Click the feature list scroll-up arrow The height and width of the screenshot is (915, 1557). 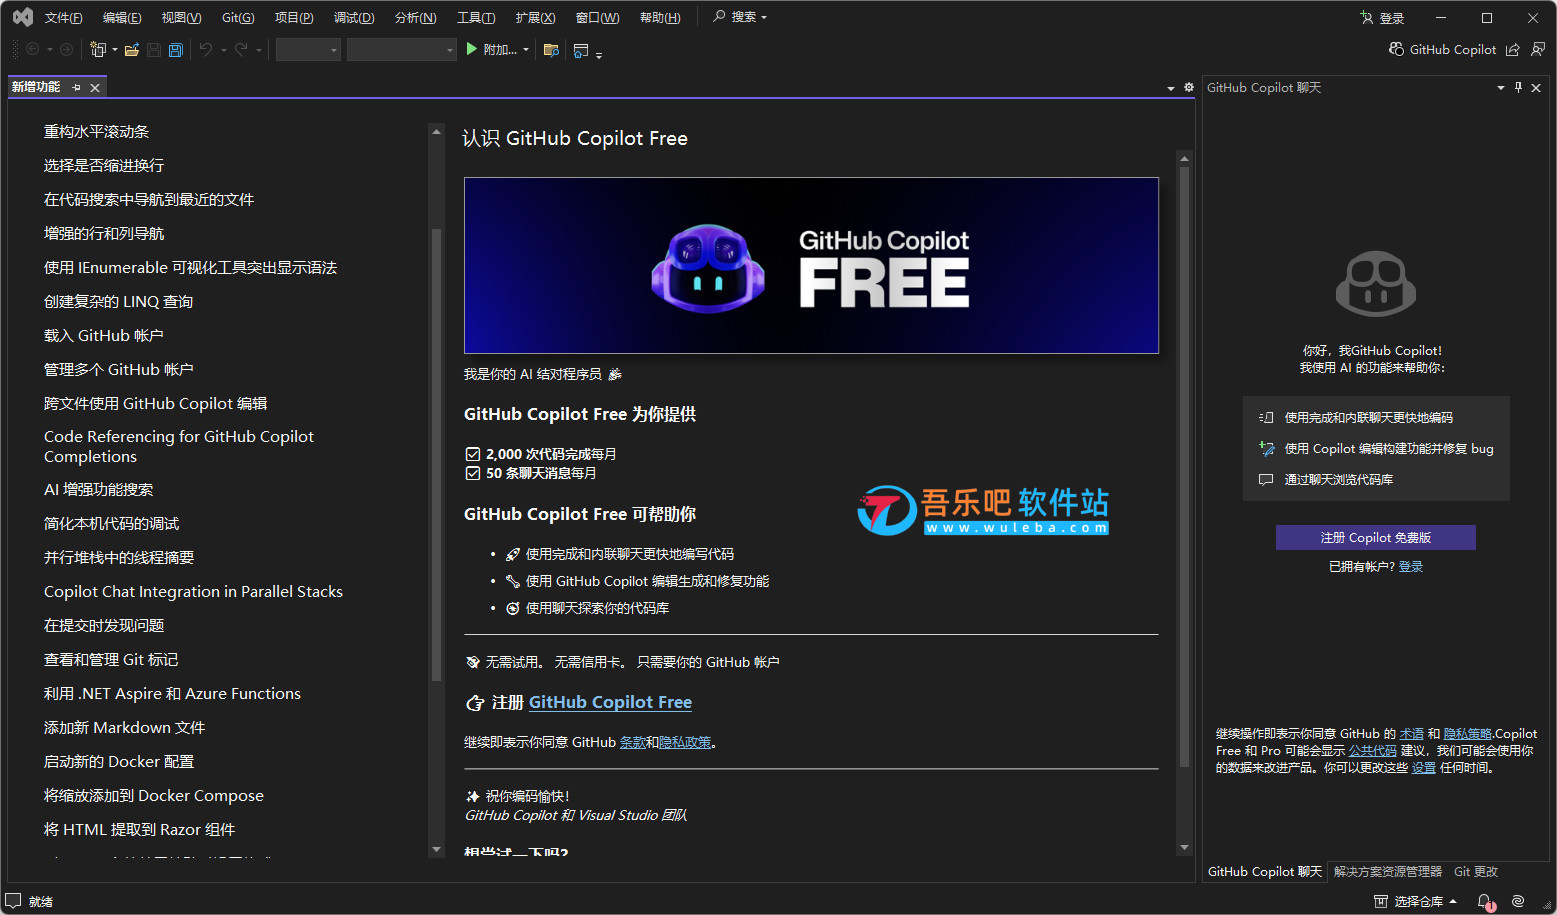pos(436,131)
